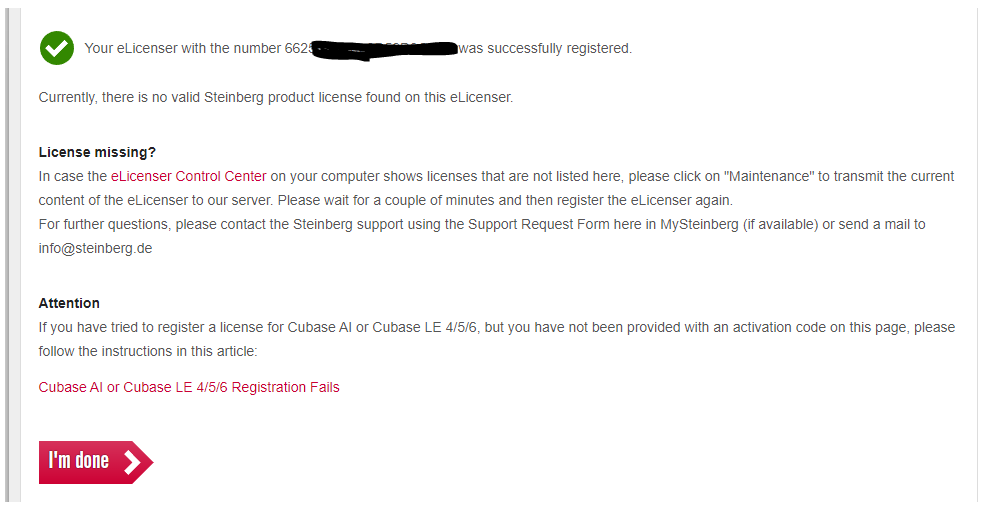Click the blacked-out eLicenser number
The width and height of the screenshot is (998, 511).
coord(385,48)
